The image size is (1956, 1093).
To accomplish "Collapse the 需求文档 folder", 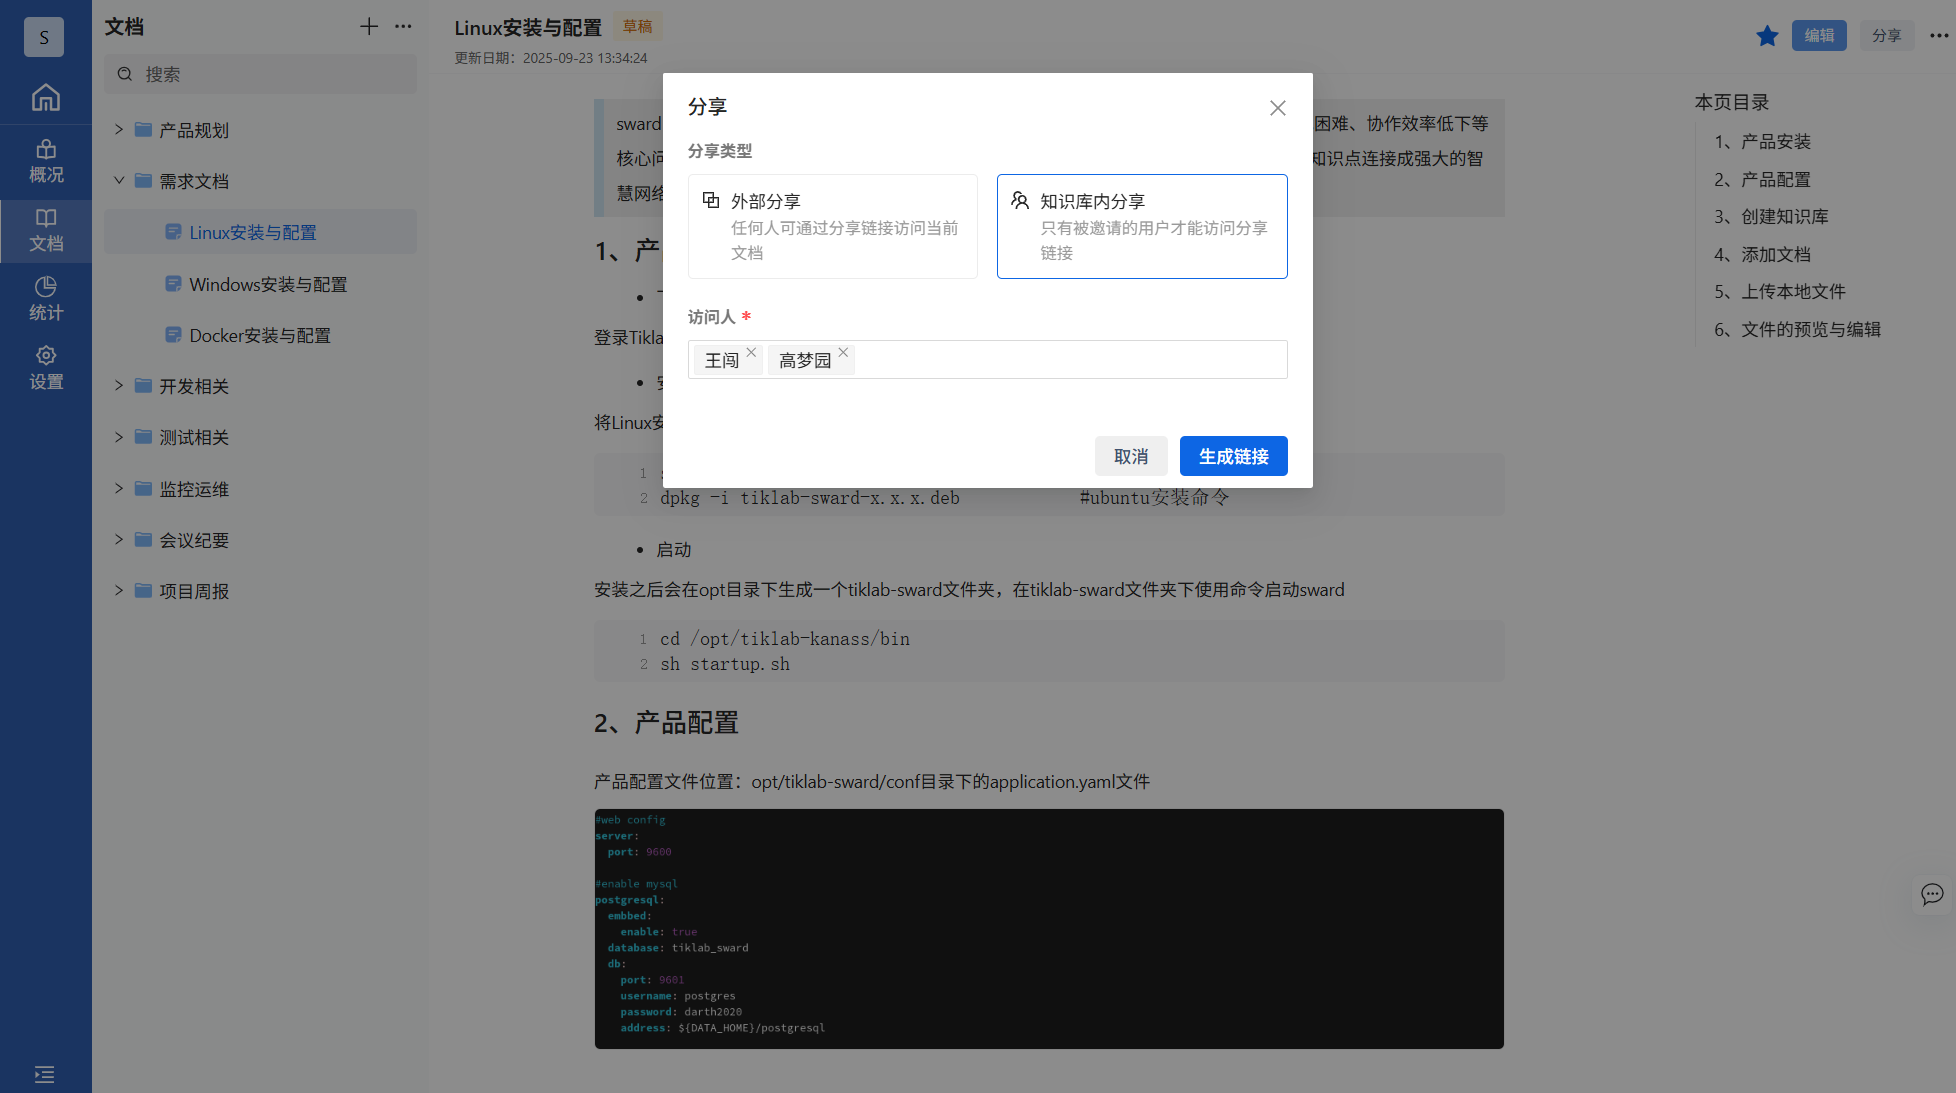I will pyautogui.click(x=119, y=181).
